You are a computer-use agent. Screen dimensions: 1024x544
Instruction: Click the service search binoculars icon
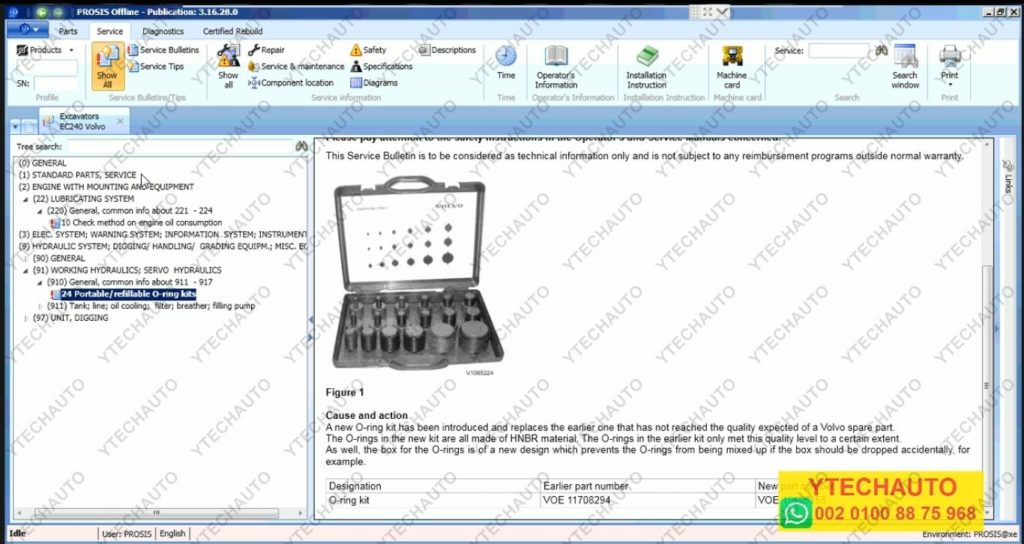point(882,50)
